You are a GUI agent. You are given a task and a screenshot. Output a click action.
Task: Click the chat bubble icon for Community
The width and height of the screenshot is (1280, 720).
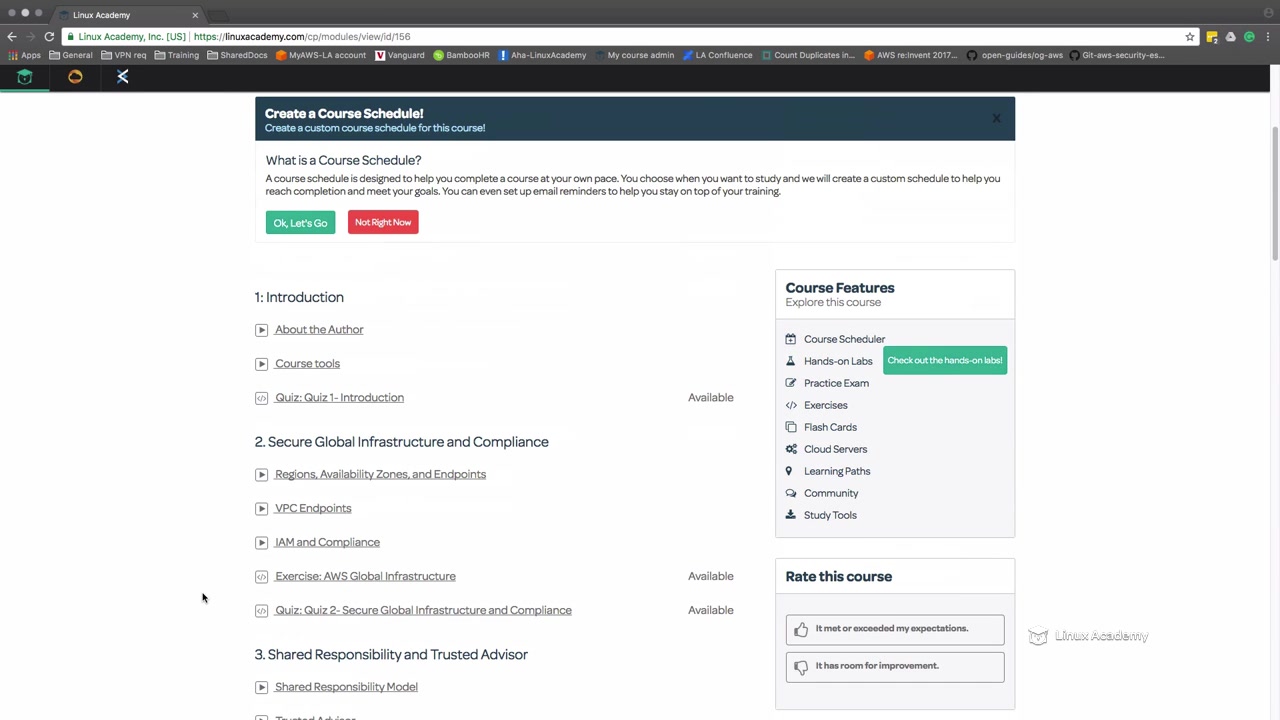coord(791,493)
